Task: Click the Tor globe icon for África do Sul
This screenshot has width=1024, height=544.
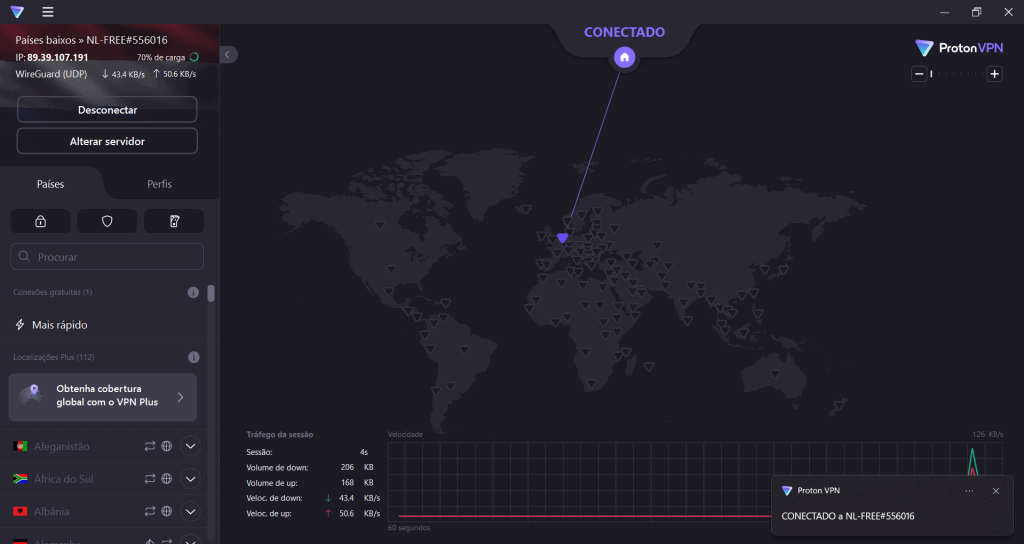Action: coord(167,479)
